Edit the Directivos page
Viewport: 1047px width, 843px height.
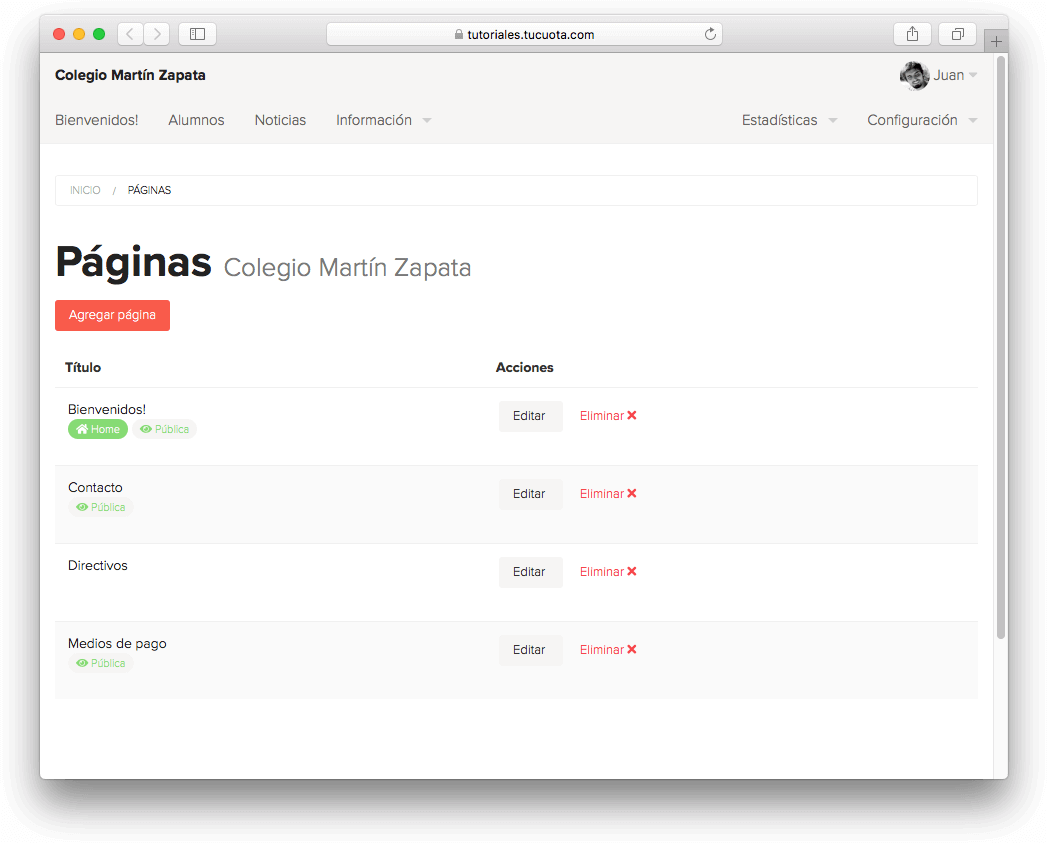click(530, 572)
